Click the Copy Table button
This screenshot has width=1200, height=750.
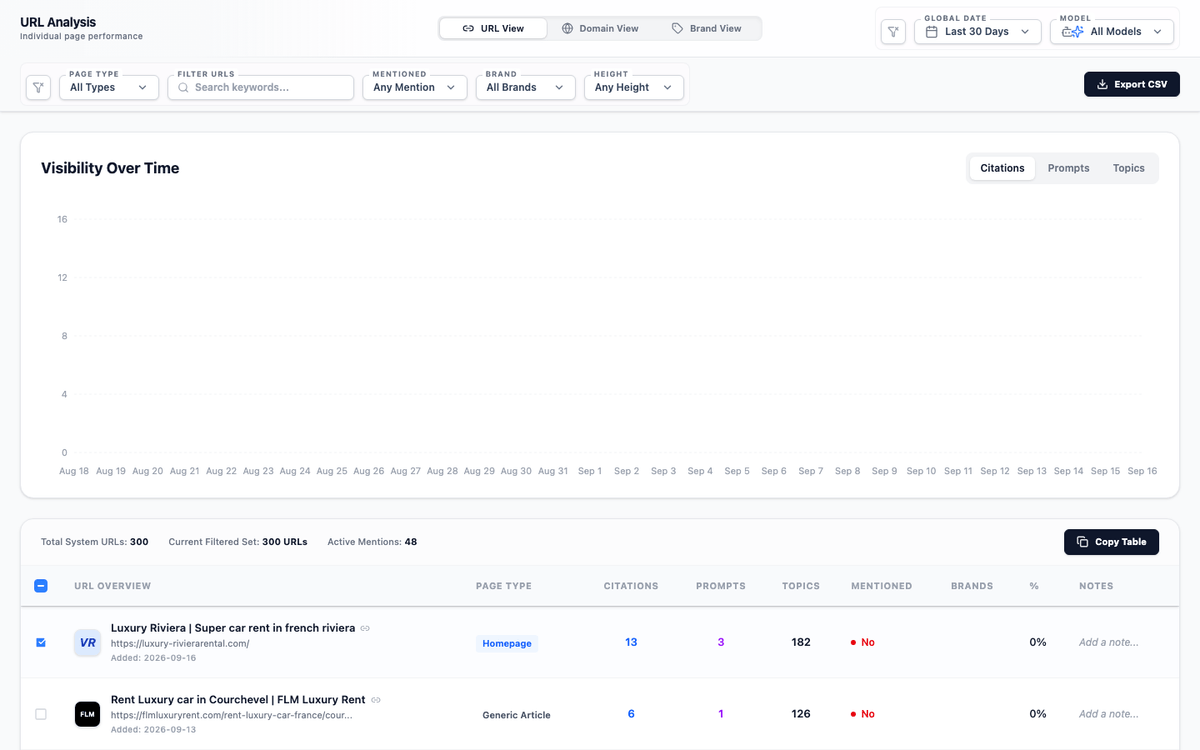[x=1111, y=542]
